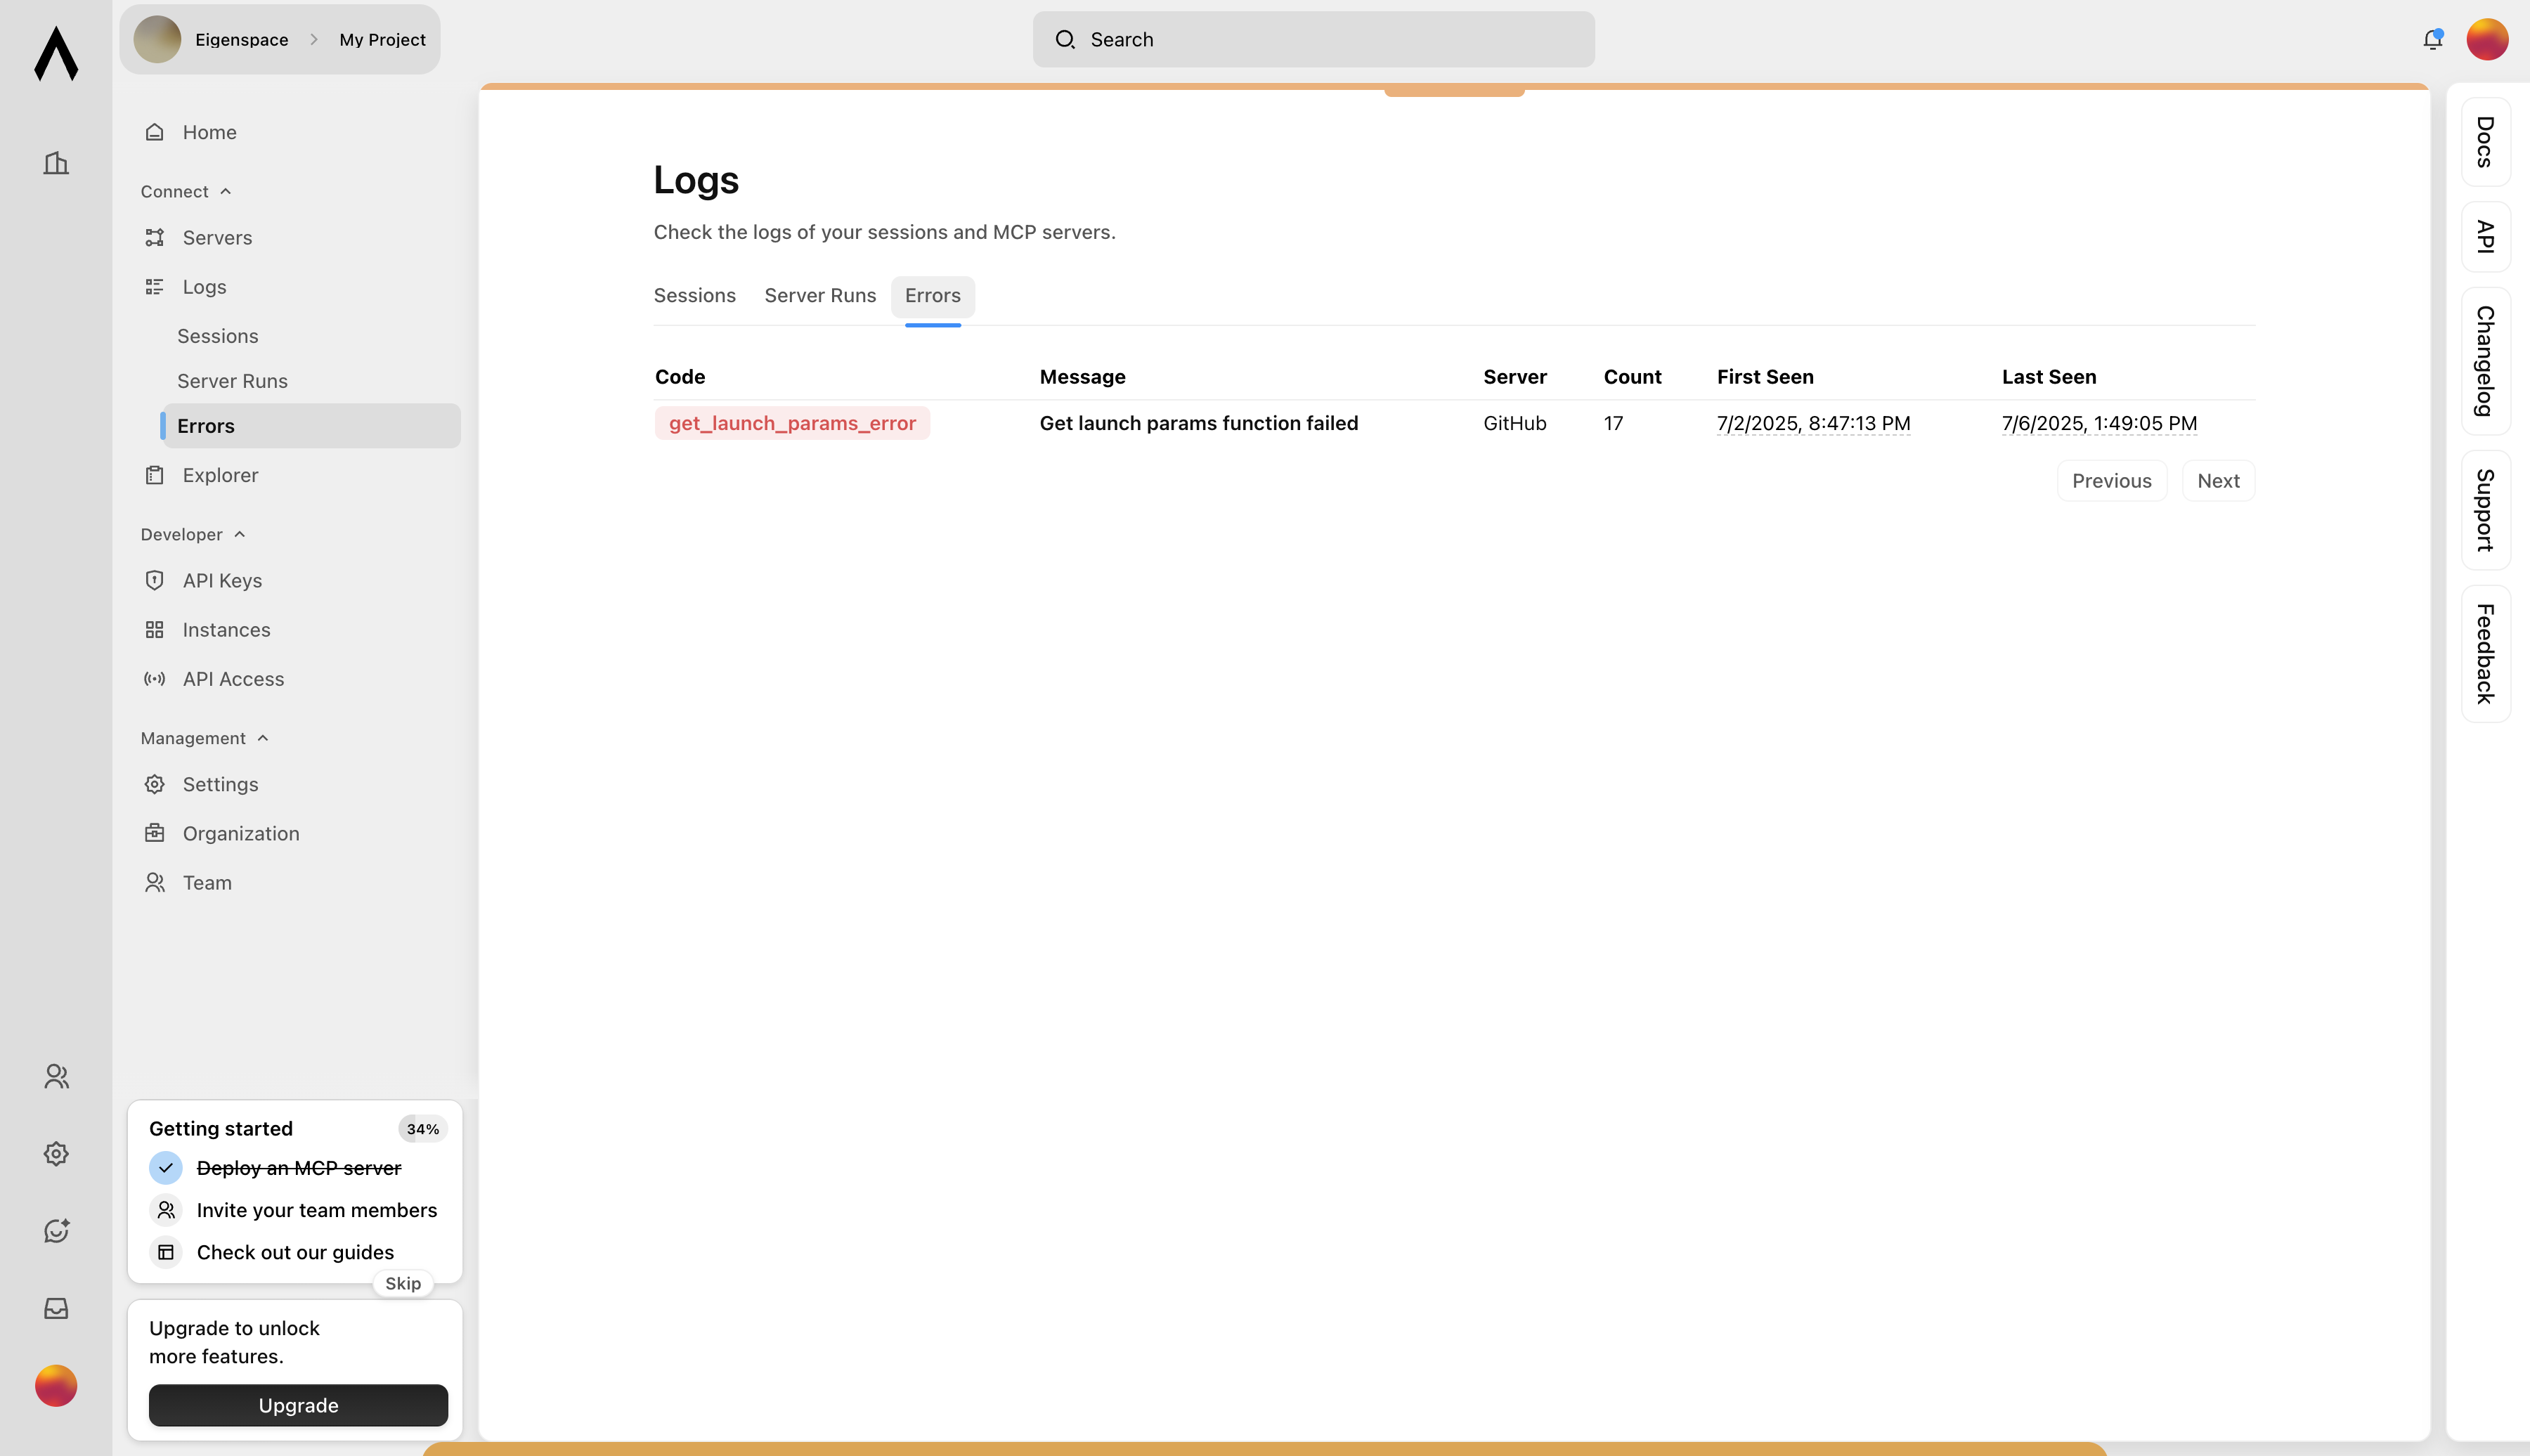Check off Invite your team members
This screenshot has width=2530, height=1456.
pos(165,1210)
